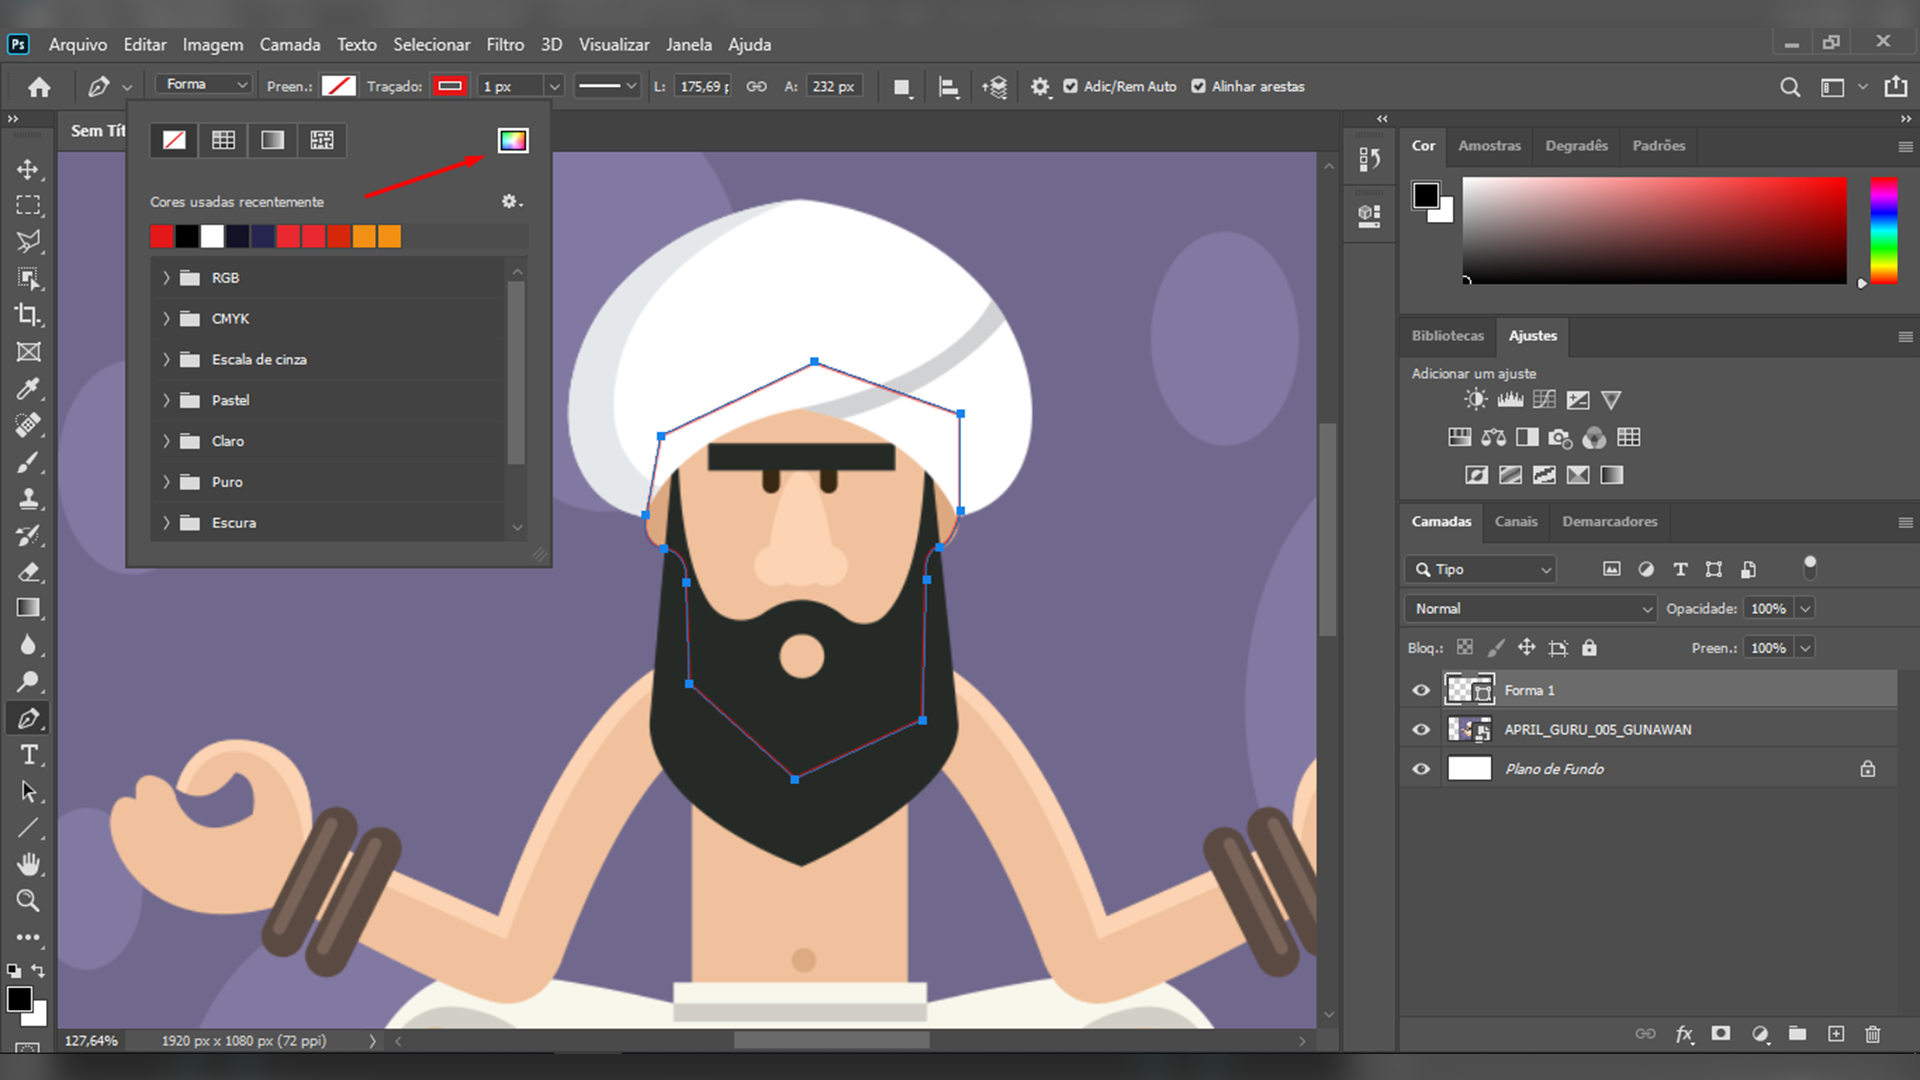Click the Home icon in options bar

click(x=39, y=87)
